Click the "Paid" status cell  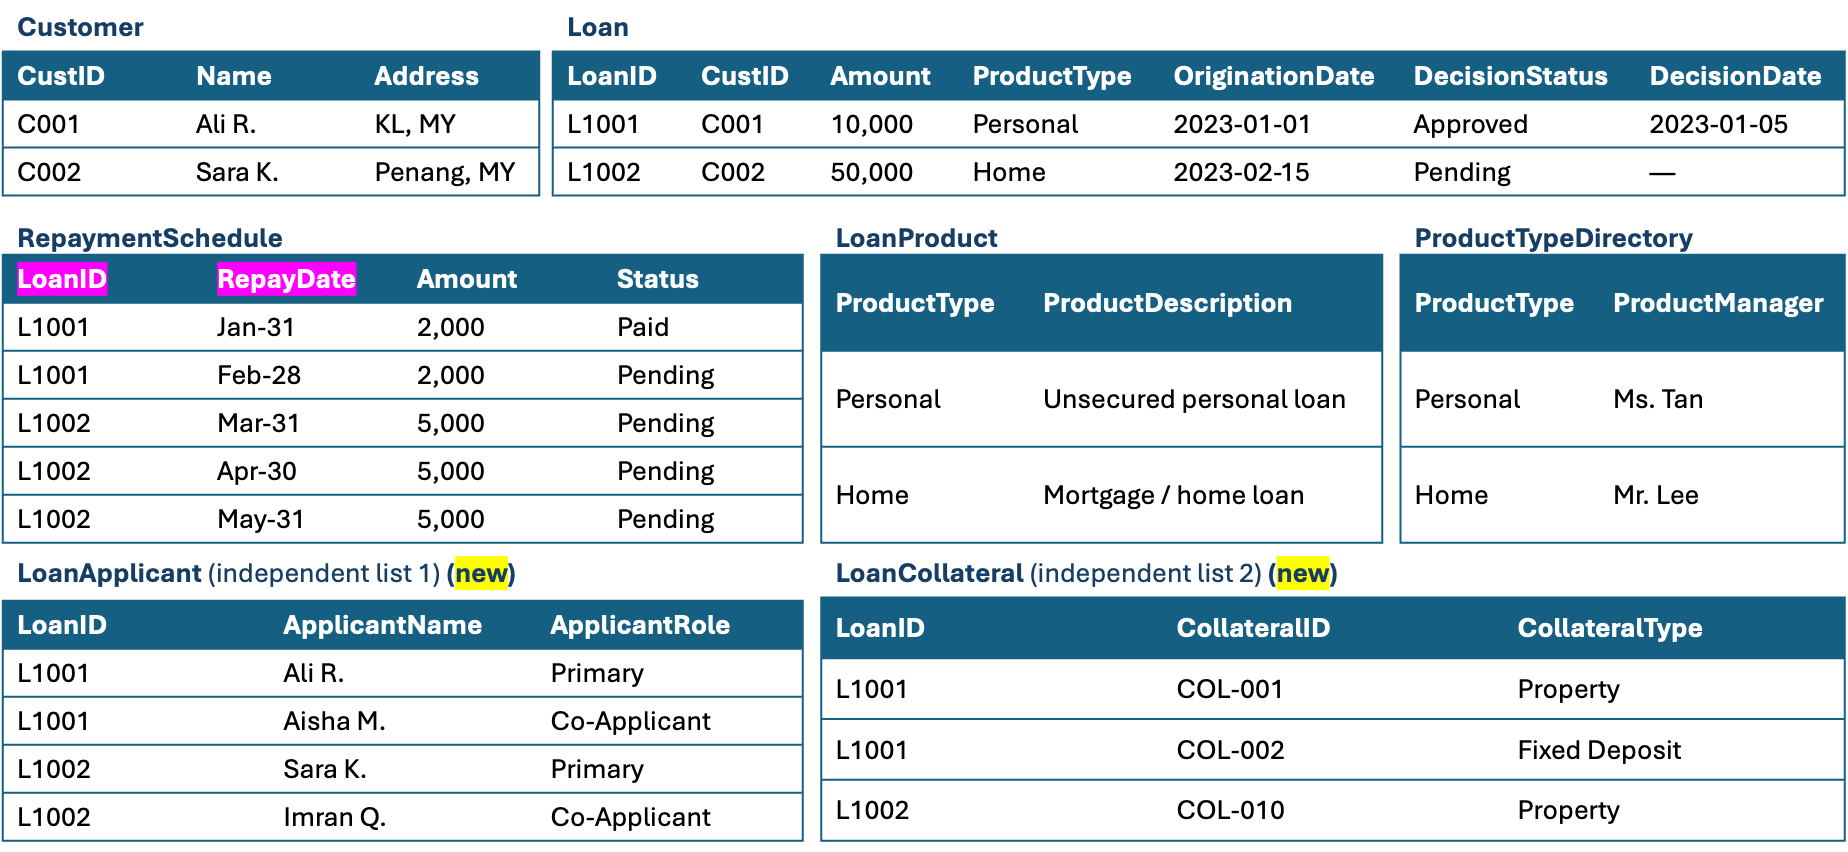pos(643,327)
